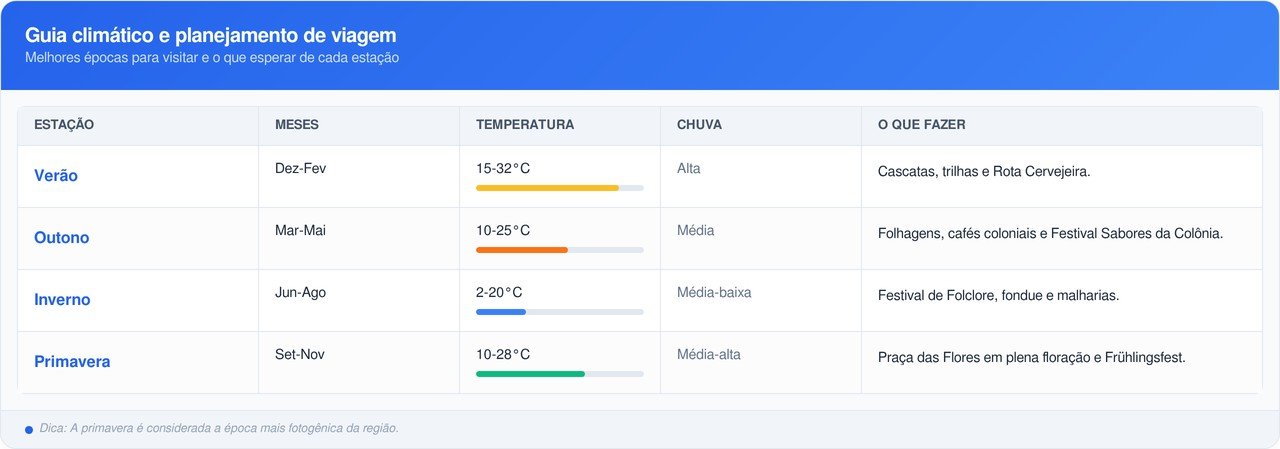
Task: Open the Outono season link
Action: [x=62, y=238]
